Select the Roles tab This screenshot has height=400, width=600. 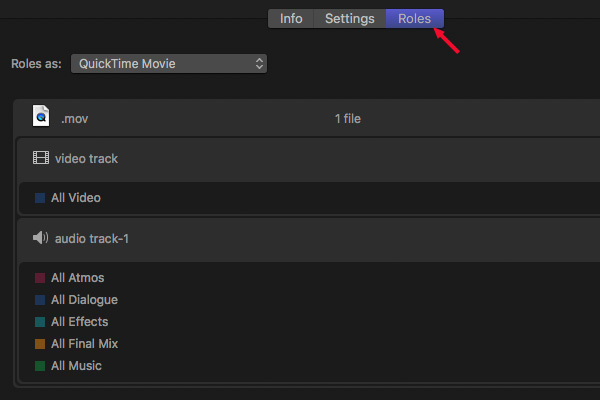[x=415, y=18]
